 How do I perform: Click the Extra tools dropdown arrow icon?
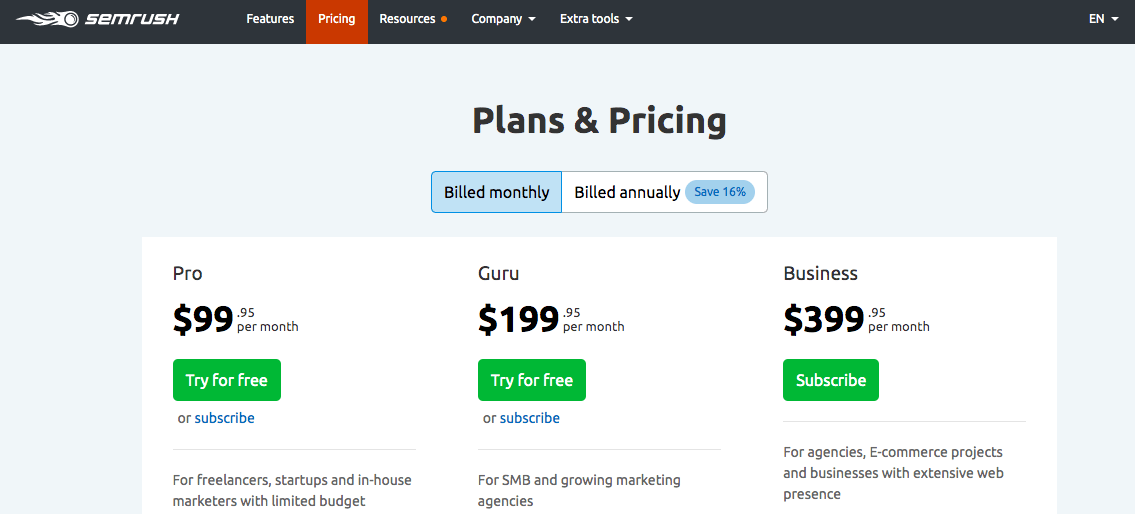coord(628,20)
